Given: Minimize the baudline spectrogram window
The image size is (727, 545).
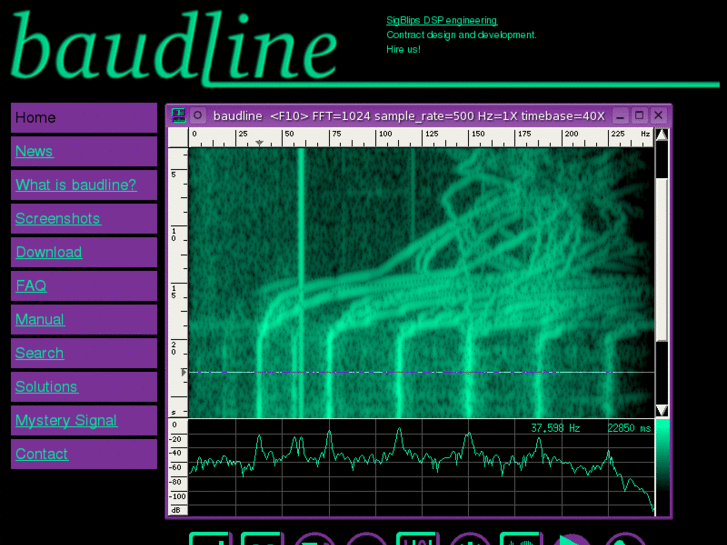Looking at the screenshot, I should tap(621, 116).
